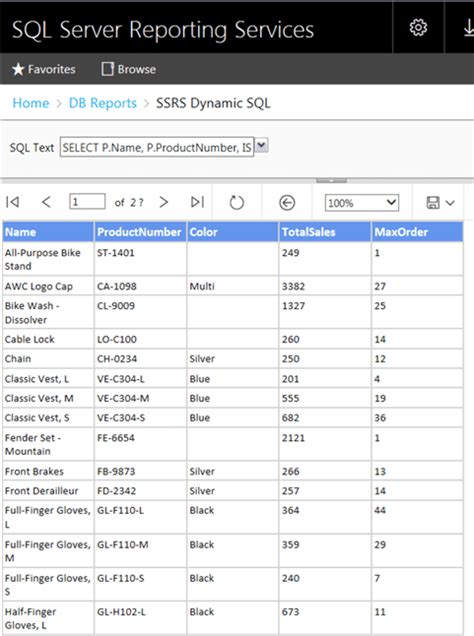
Task: Expand the SQL Text parameter dropdown arrow
Action: tap(262, 145)
